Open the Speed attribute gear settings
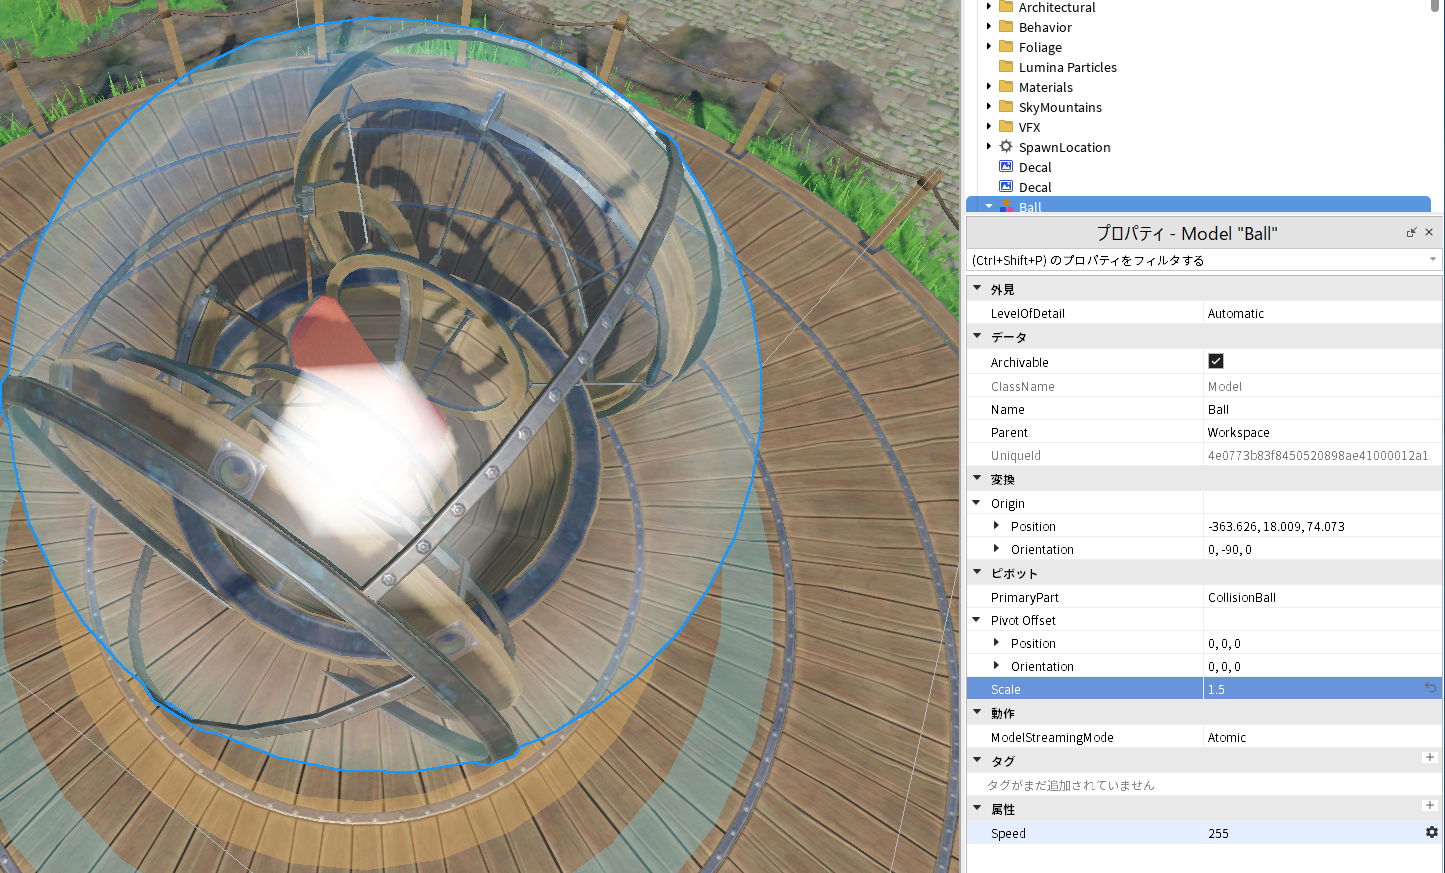This screenshot has height=873, width=1445. (1432, 833)
